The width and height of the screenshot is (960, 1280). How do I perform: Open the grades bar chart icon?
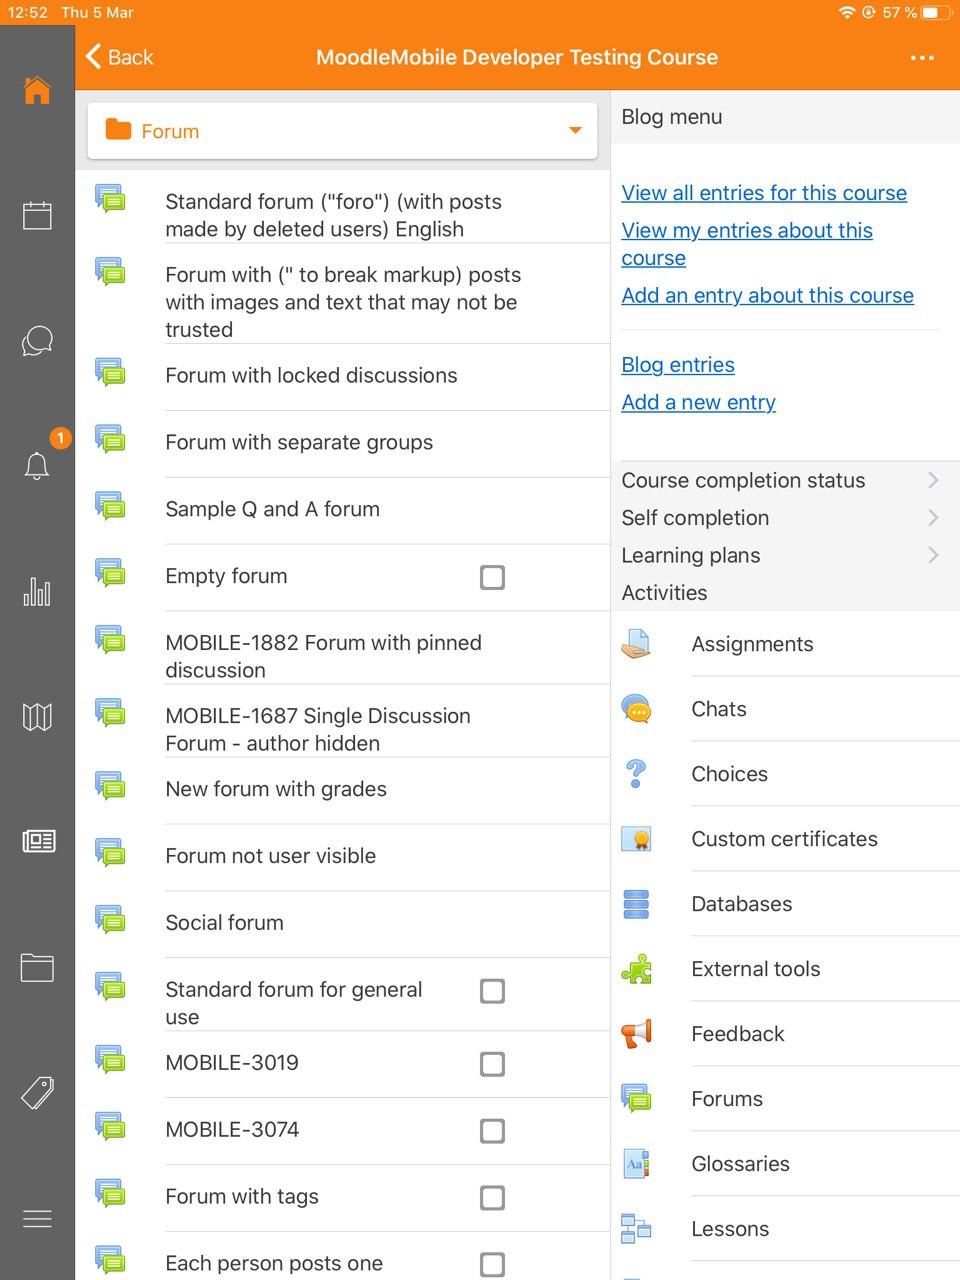click(37, 591)
